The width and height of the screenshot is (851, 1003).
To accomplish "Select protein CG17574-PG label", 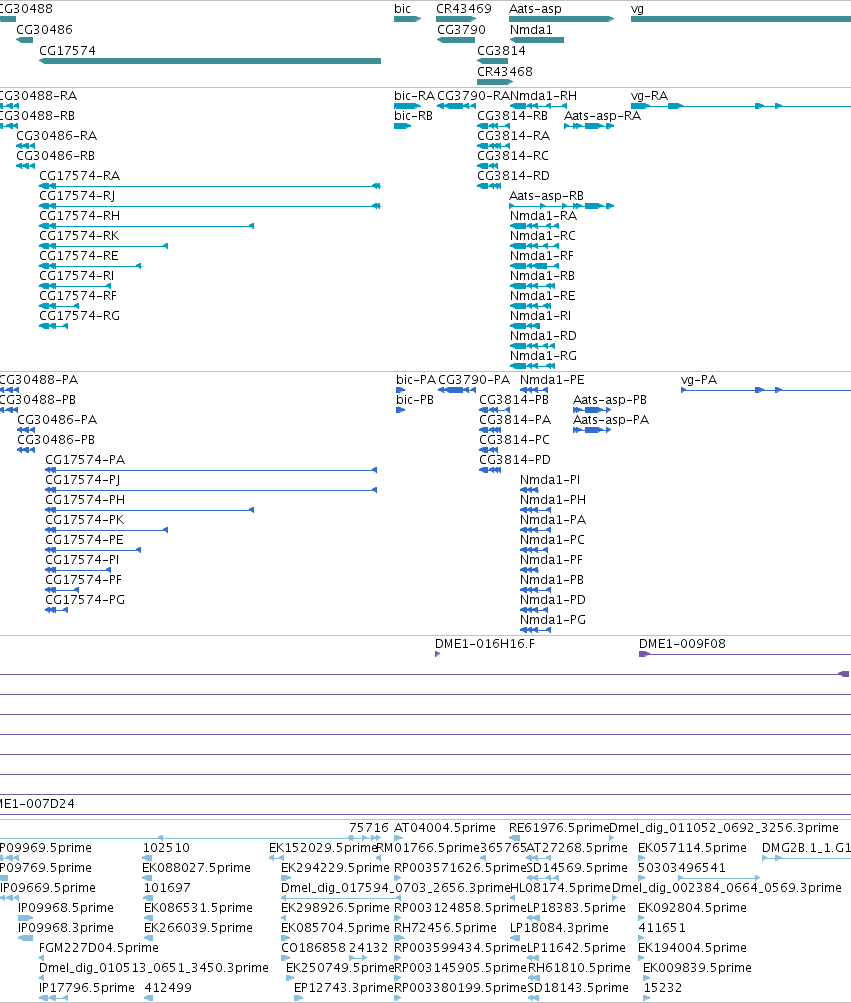I will [x=85, y=600].
